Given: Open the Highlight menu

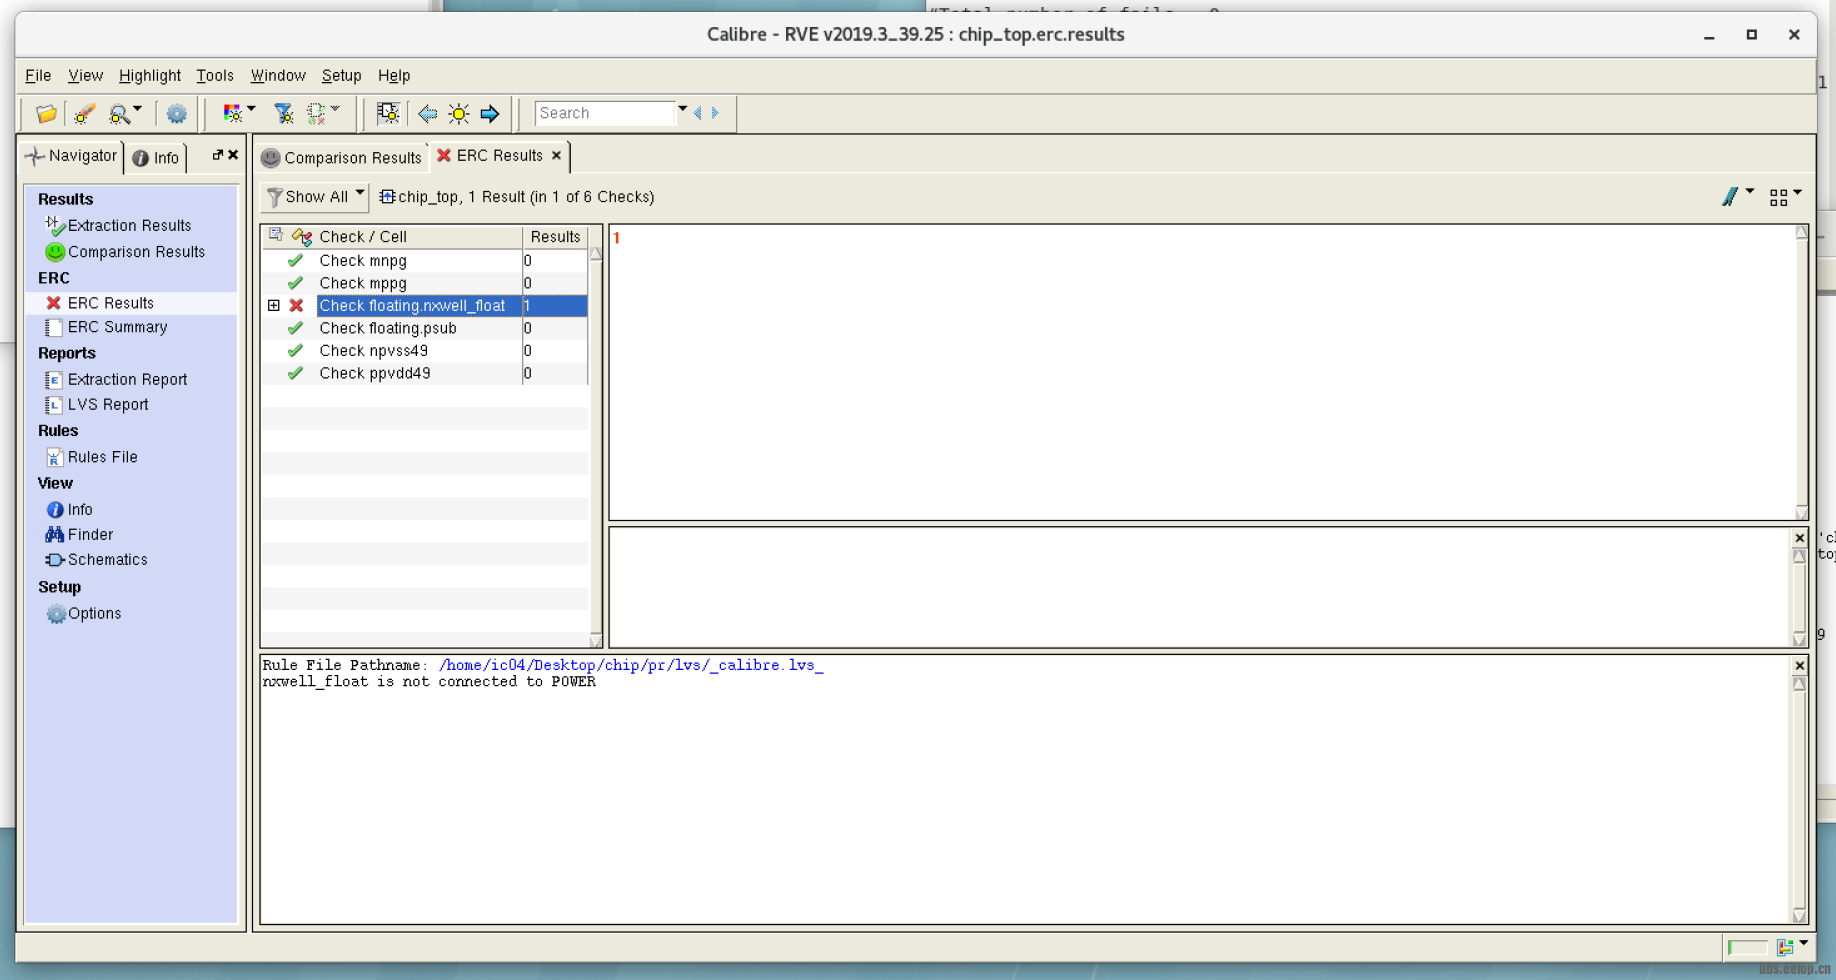Looking at the screenshot, I should click(x=149, y=76).
